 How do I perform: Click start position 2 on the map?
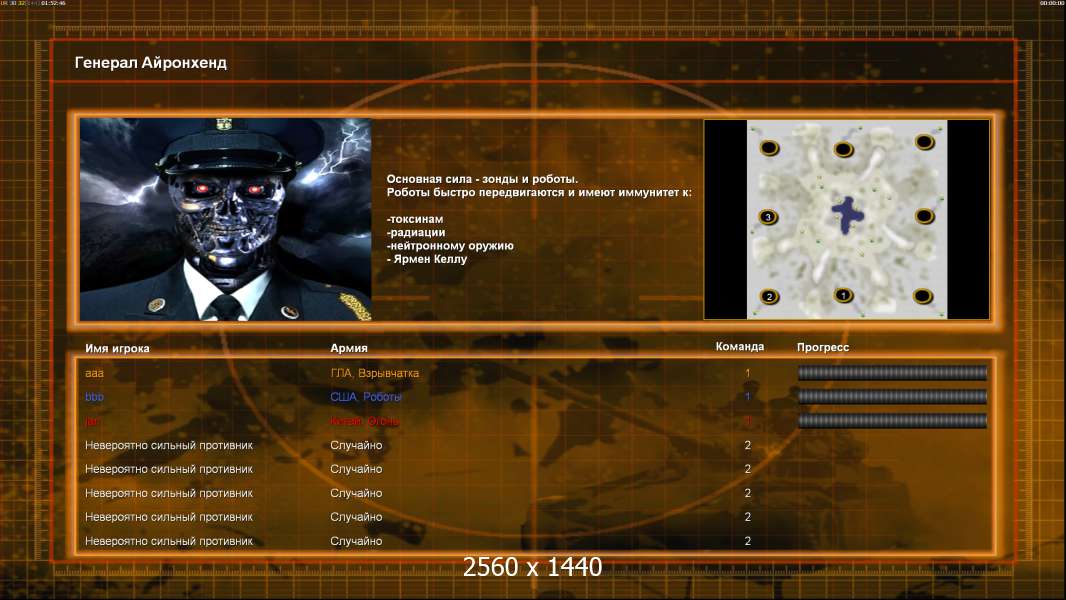(770, 297)
